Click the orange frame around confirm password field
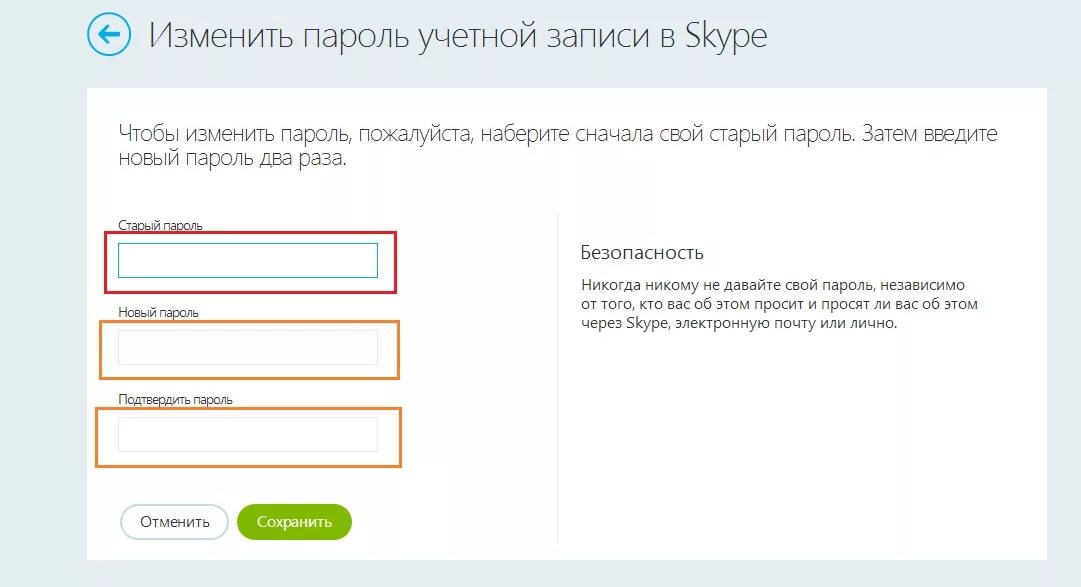 click(400, 437)
